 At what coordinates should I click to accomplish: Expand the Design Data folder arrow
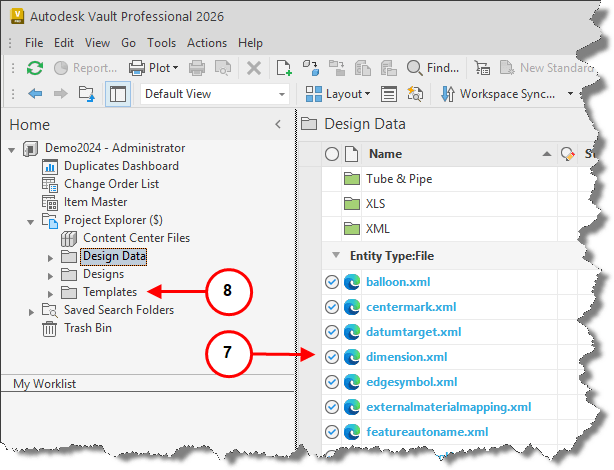50,258
